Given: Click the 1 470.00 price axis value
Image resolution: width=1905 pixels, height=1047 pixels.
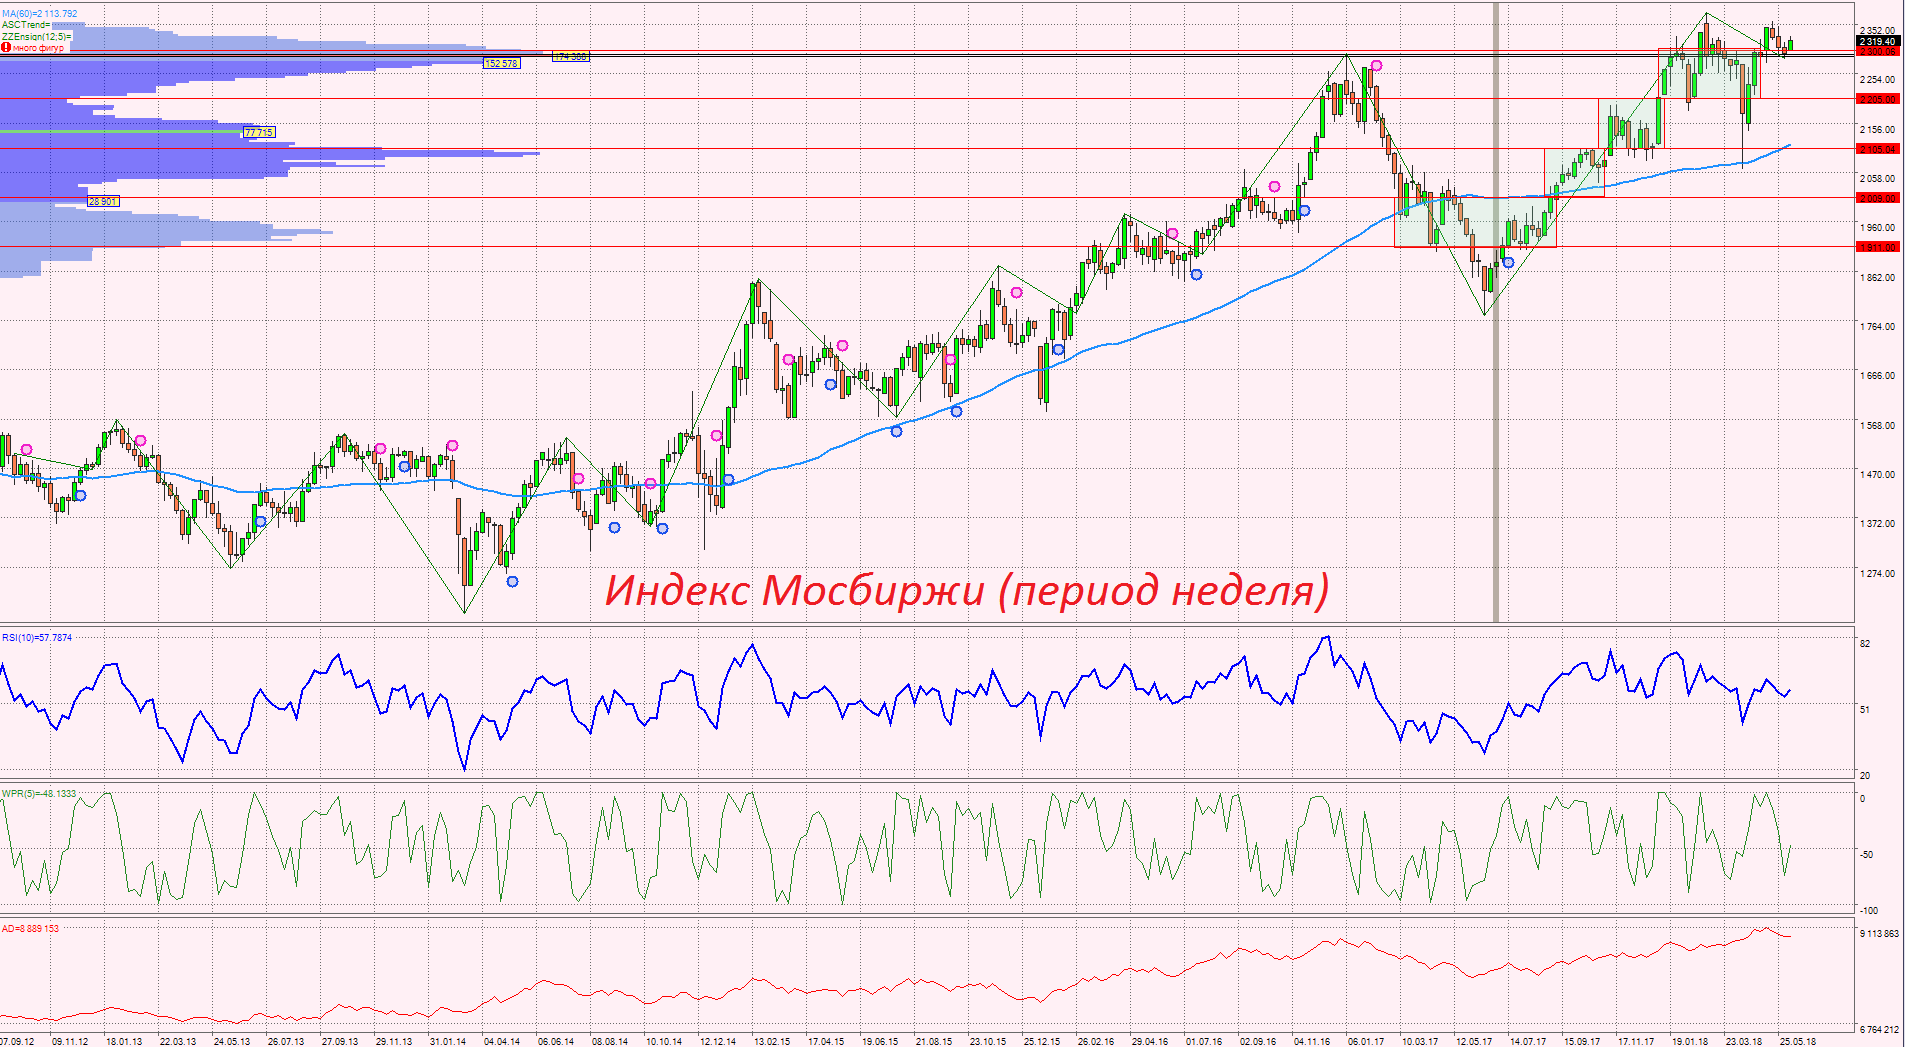Looking at the screenshot, I should pos(1877,474).
